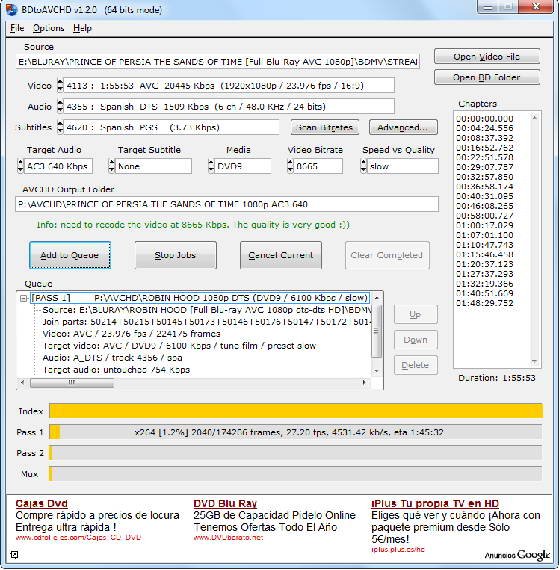The image size is (560, 570).
Task: Click the Scan Bitrates button
Action: pos(325,128)
